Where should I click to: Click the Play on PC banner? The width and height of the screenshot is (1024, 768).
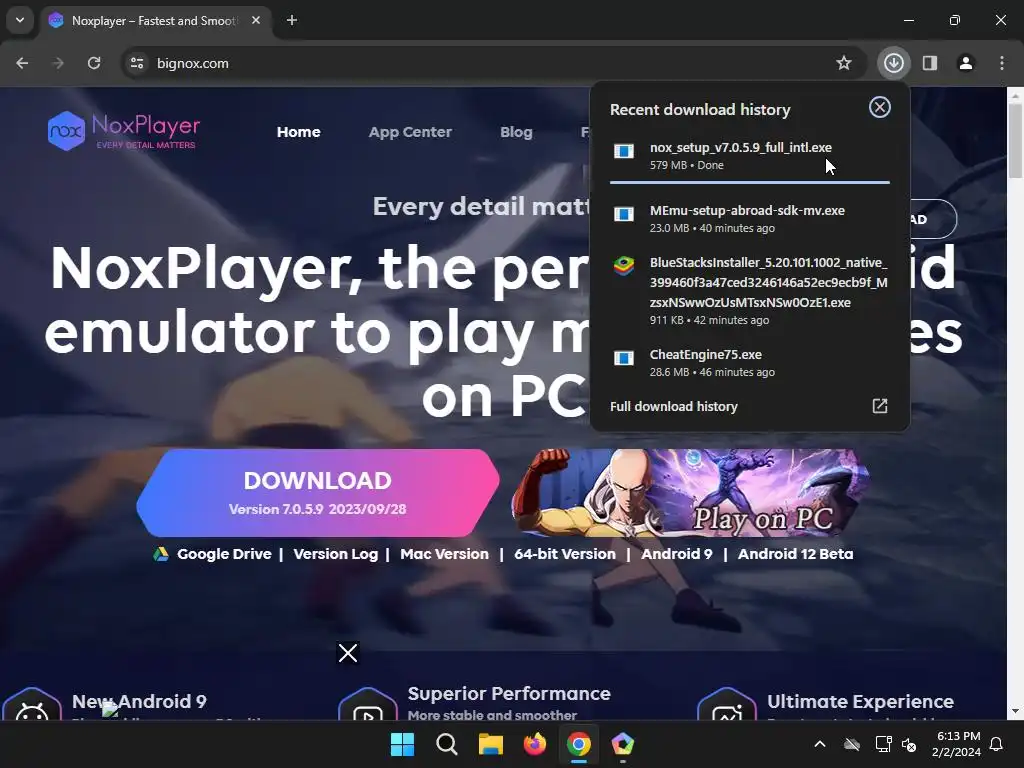[x=691, y=492]
